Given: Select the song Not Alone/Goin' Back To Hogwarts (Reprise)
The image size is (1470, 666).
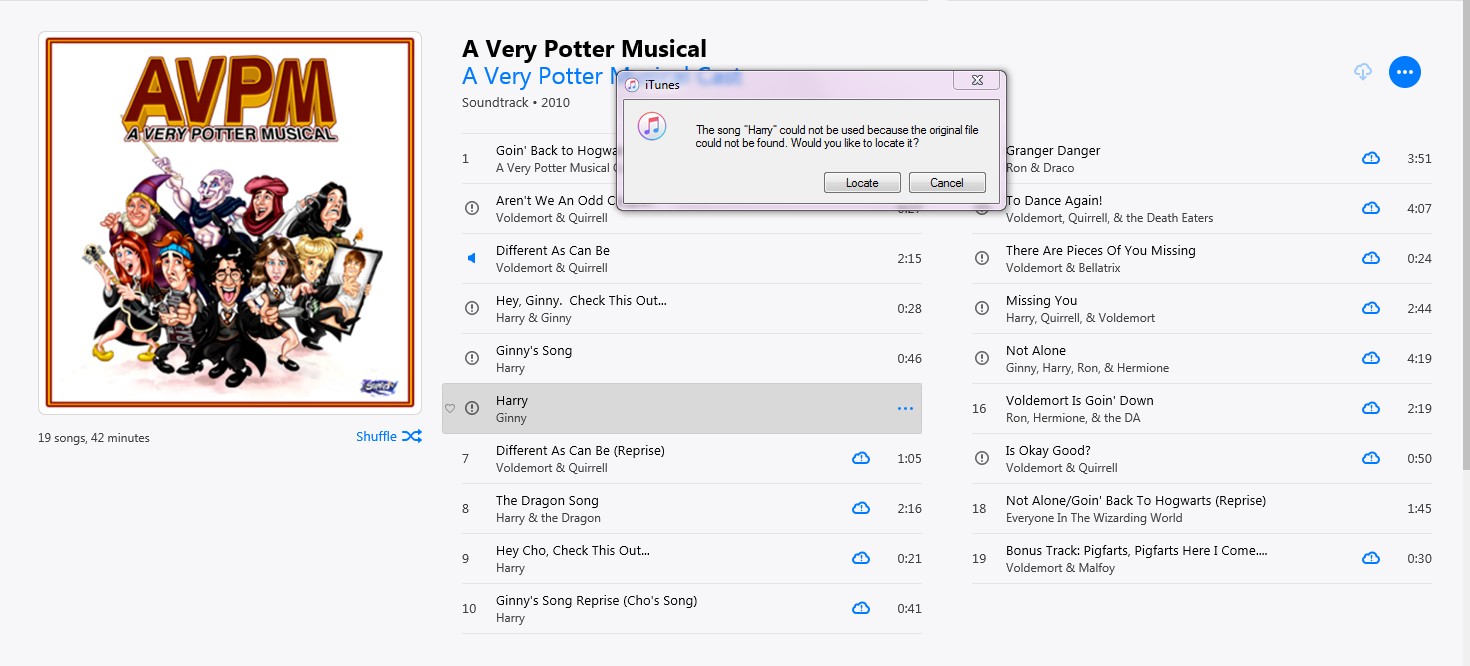Looking at the screenshot, I should tap(1201, 508).
